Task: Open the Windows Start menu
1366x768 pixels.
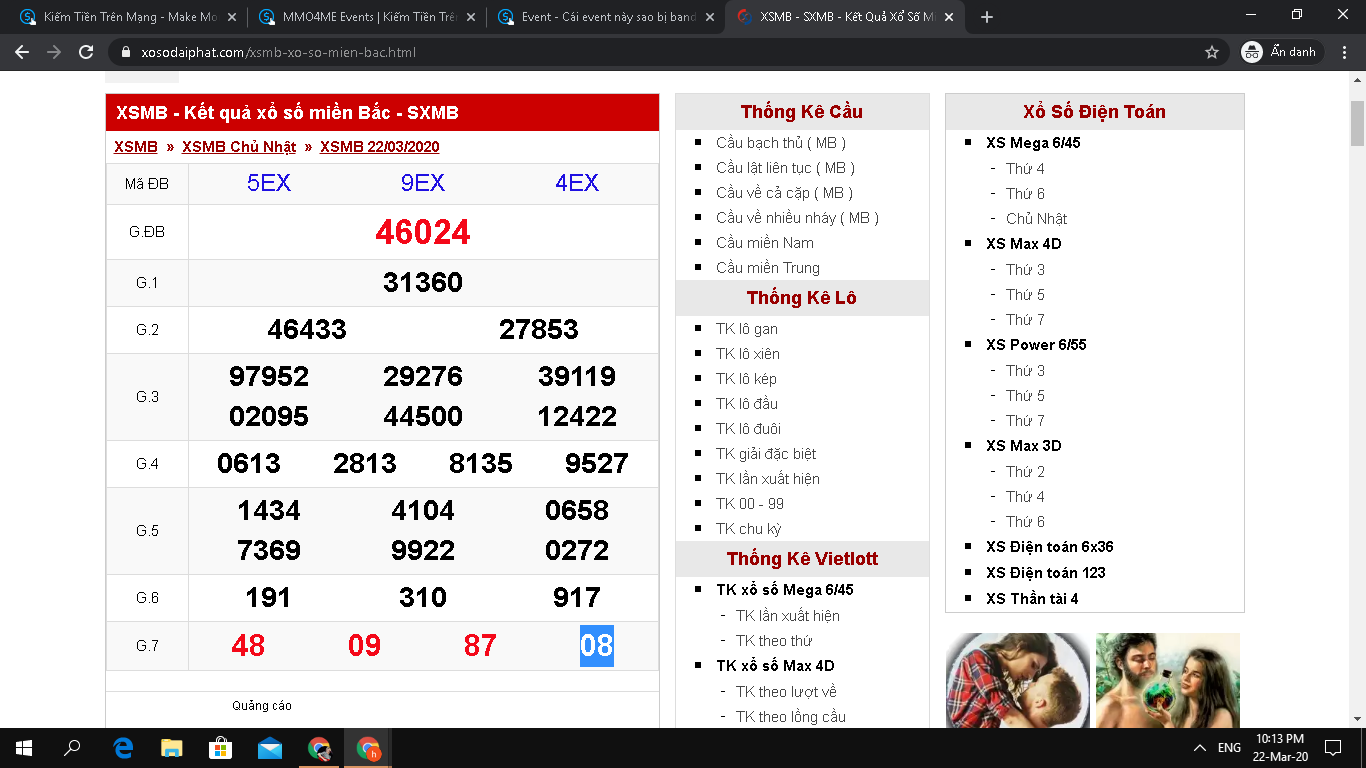Action: (x=23, y=748)
